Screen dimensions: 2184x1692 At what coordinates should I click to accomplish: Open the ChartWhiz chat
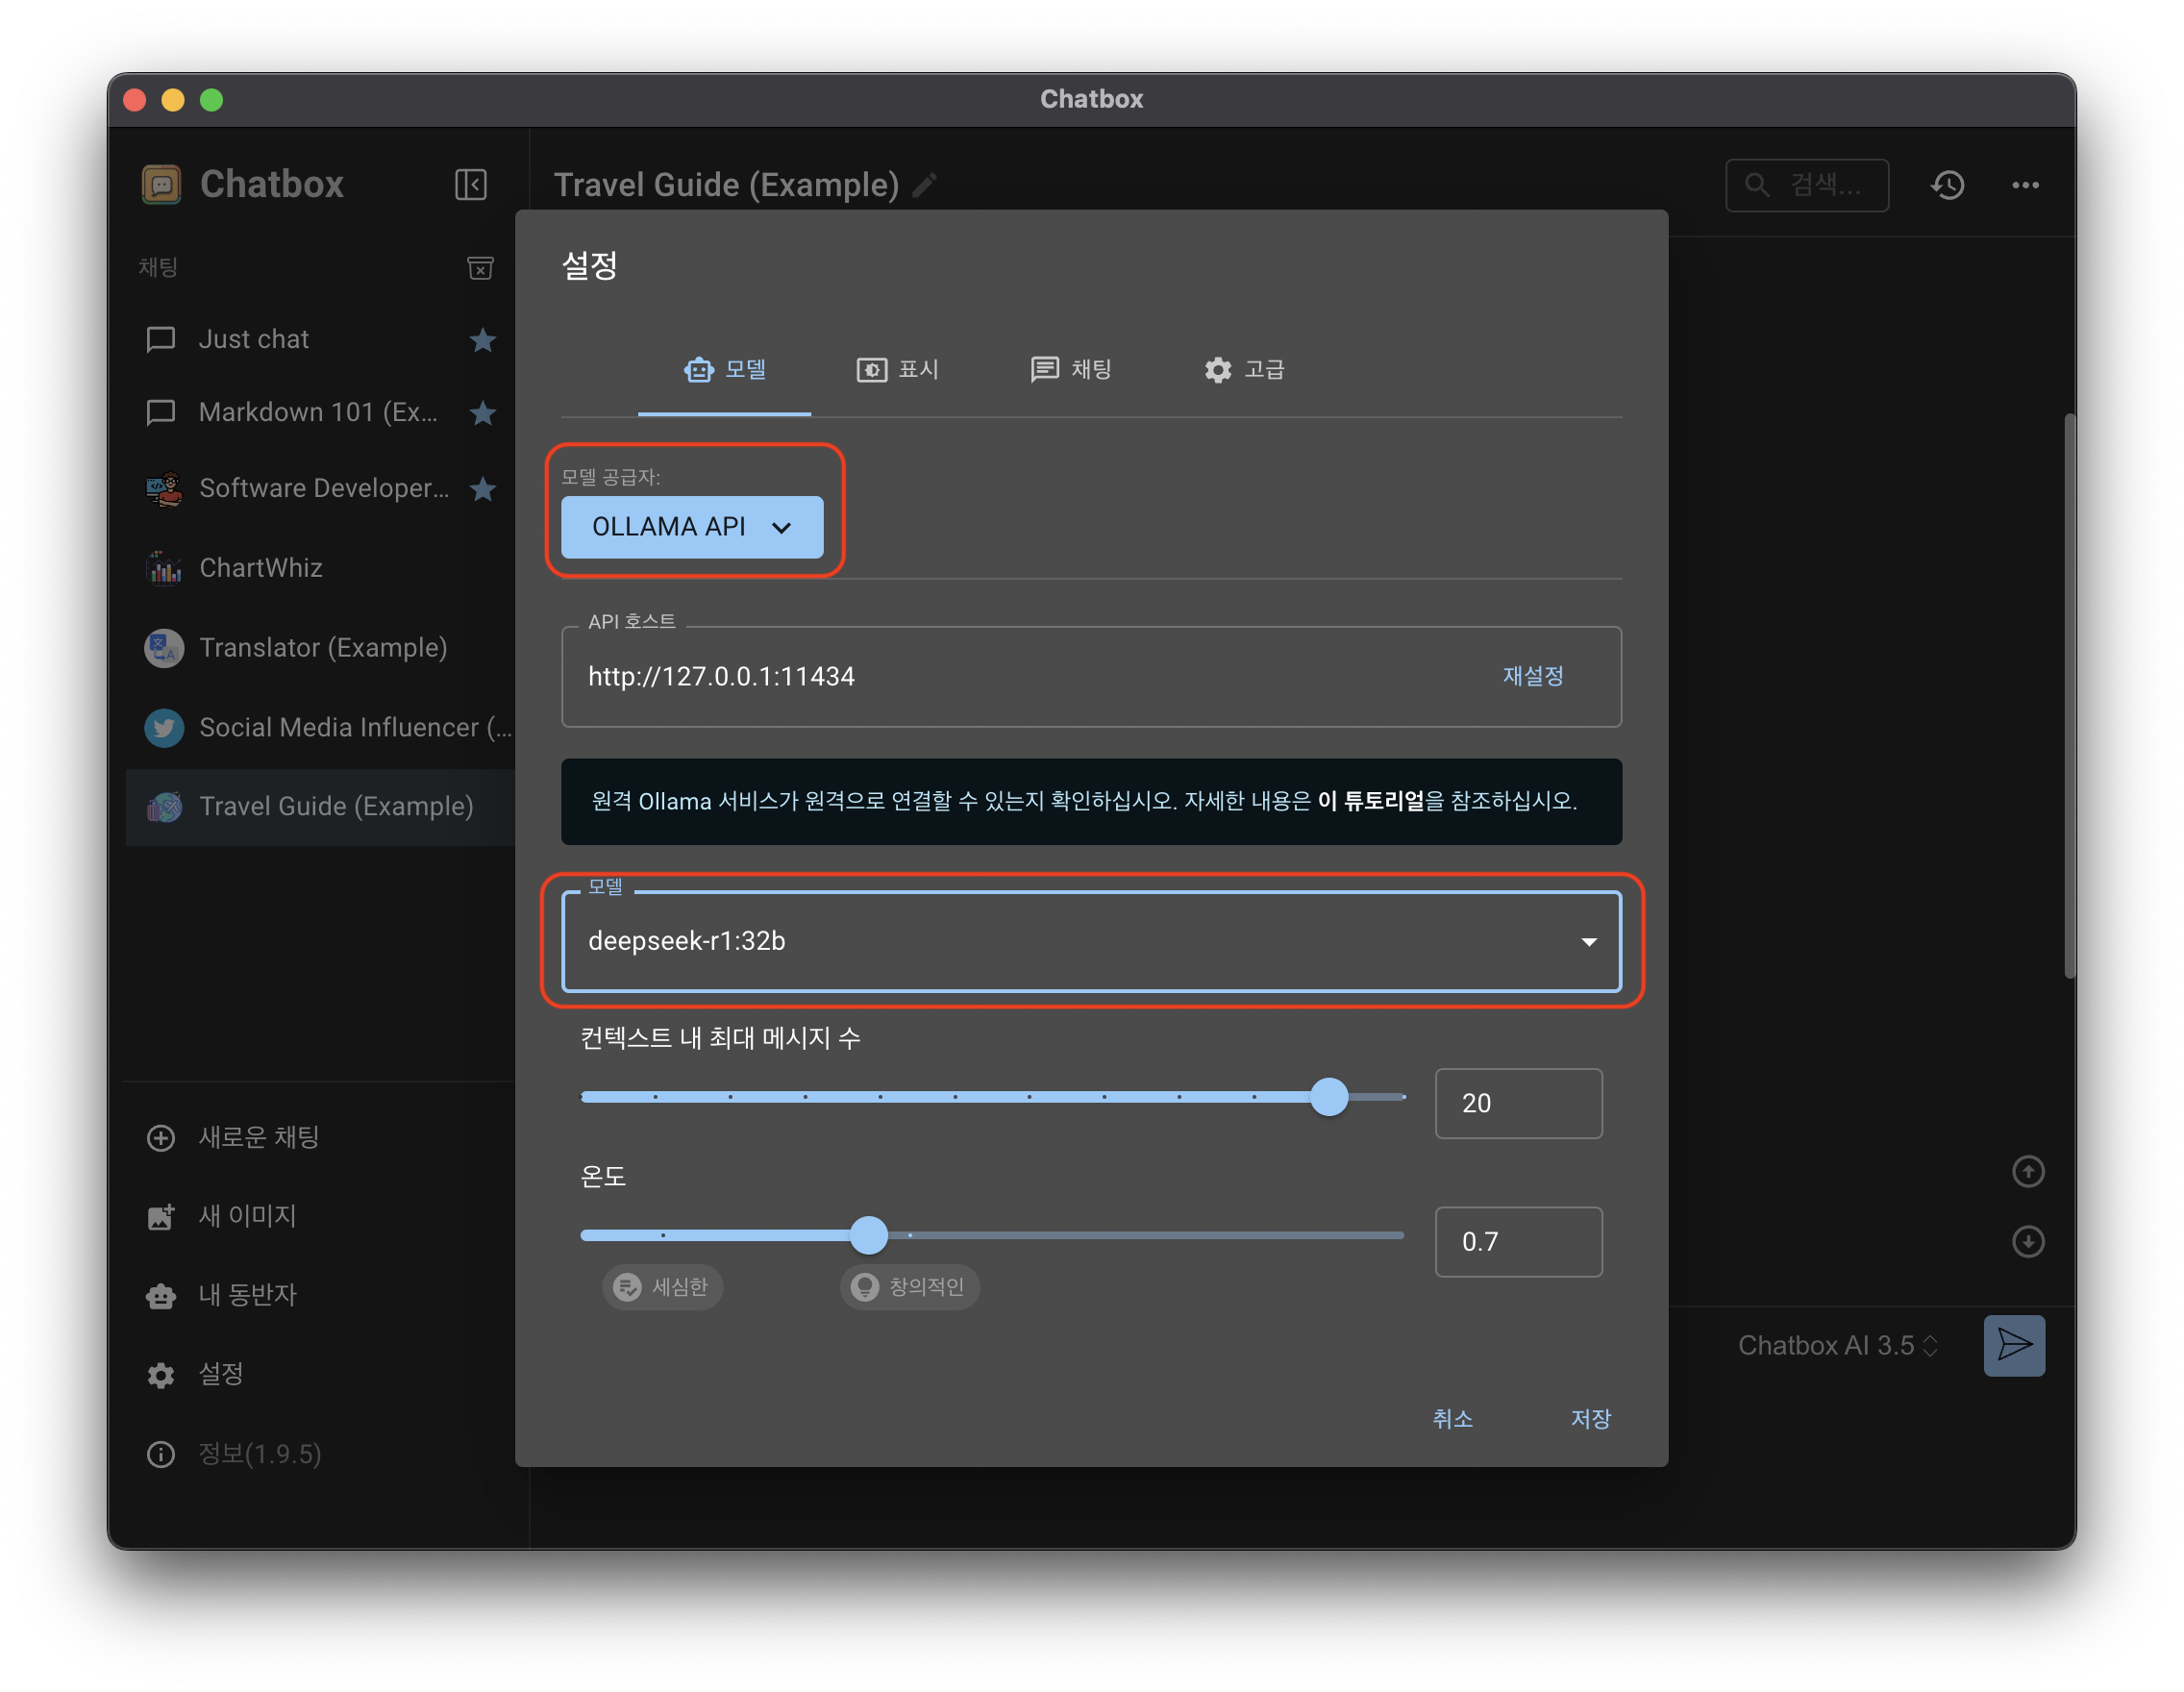(x=320, y=568)
